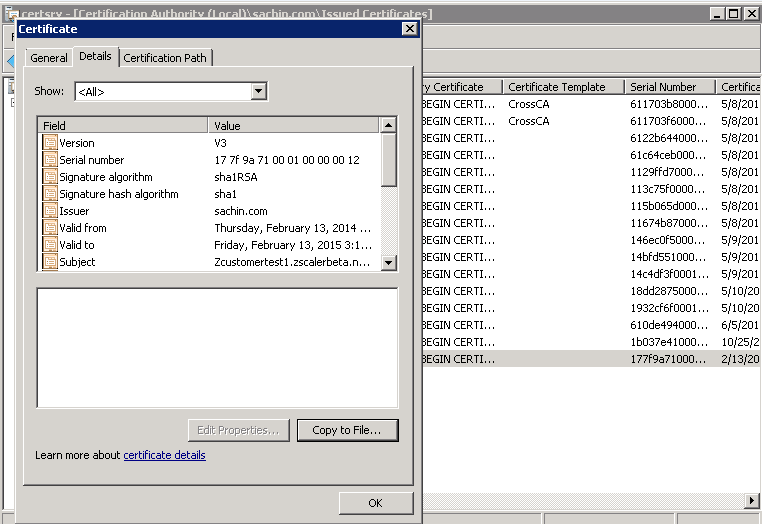Image resolution: width=762 pixels, height=524 pixels.
Task: Select the Valid from field icon
Action: point(50,228)
